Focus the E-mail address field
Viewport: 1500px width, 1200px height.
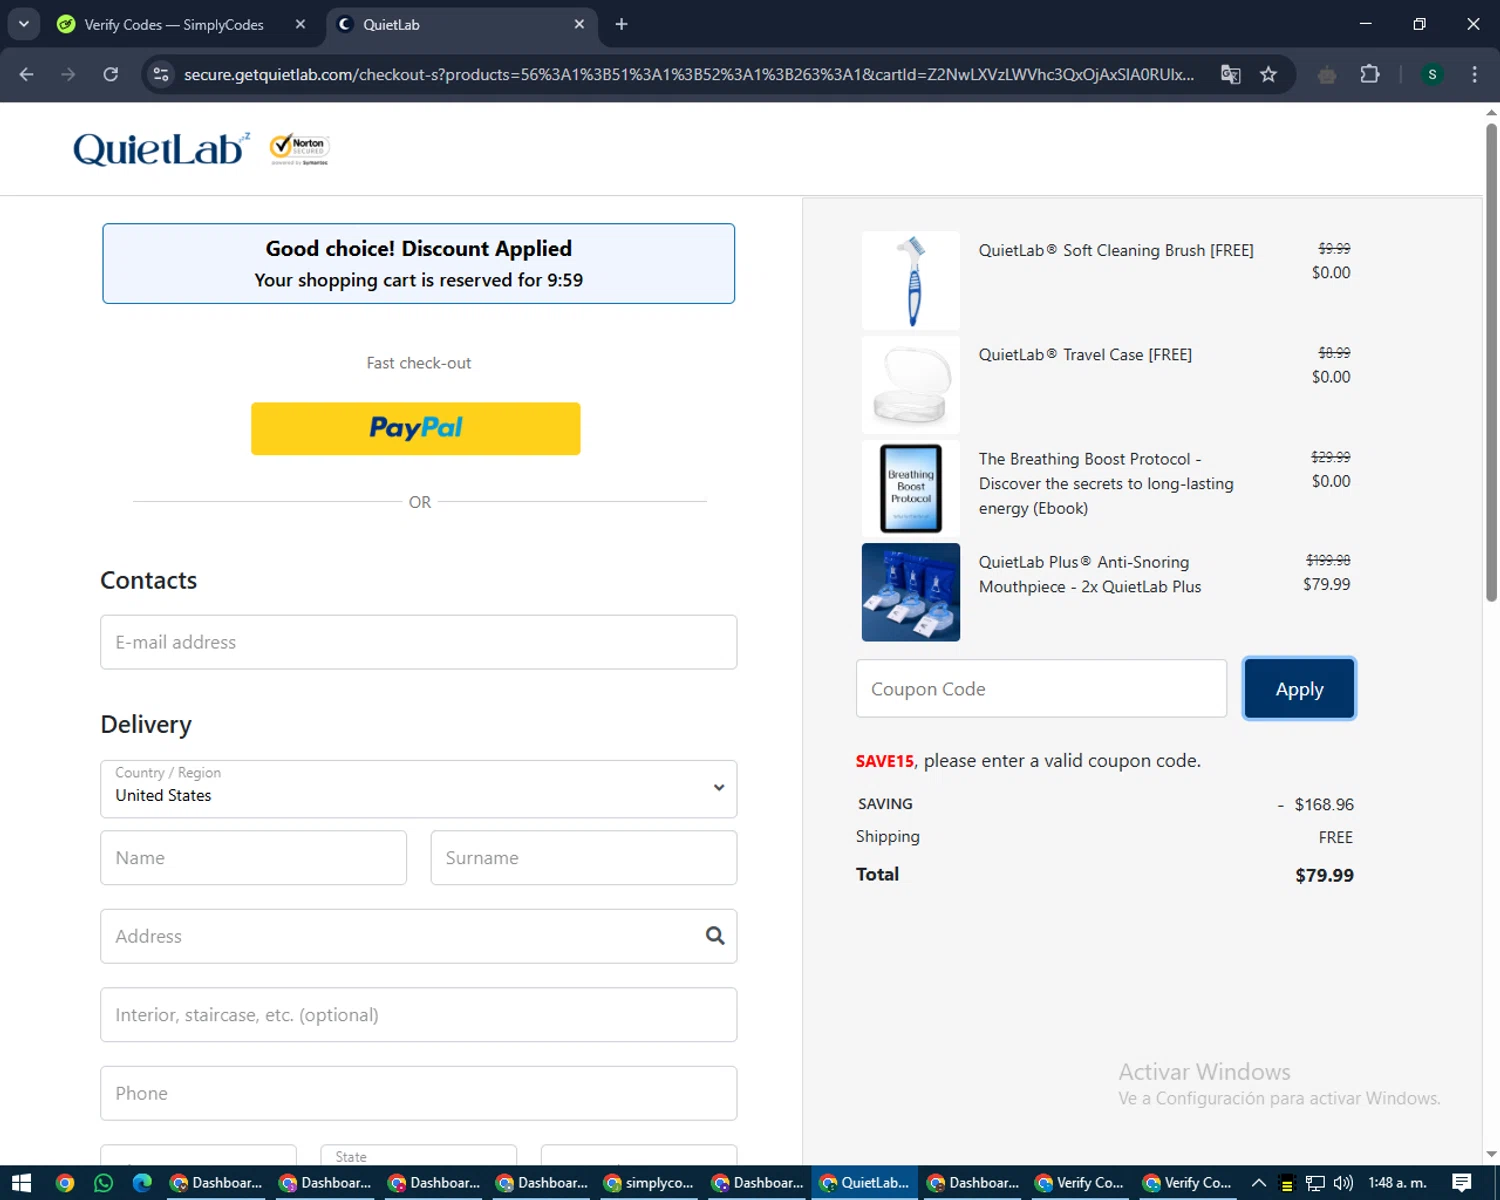click(418, 642)
